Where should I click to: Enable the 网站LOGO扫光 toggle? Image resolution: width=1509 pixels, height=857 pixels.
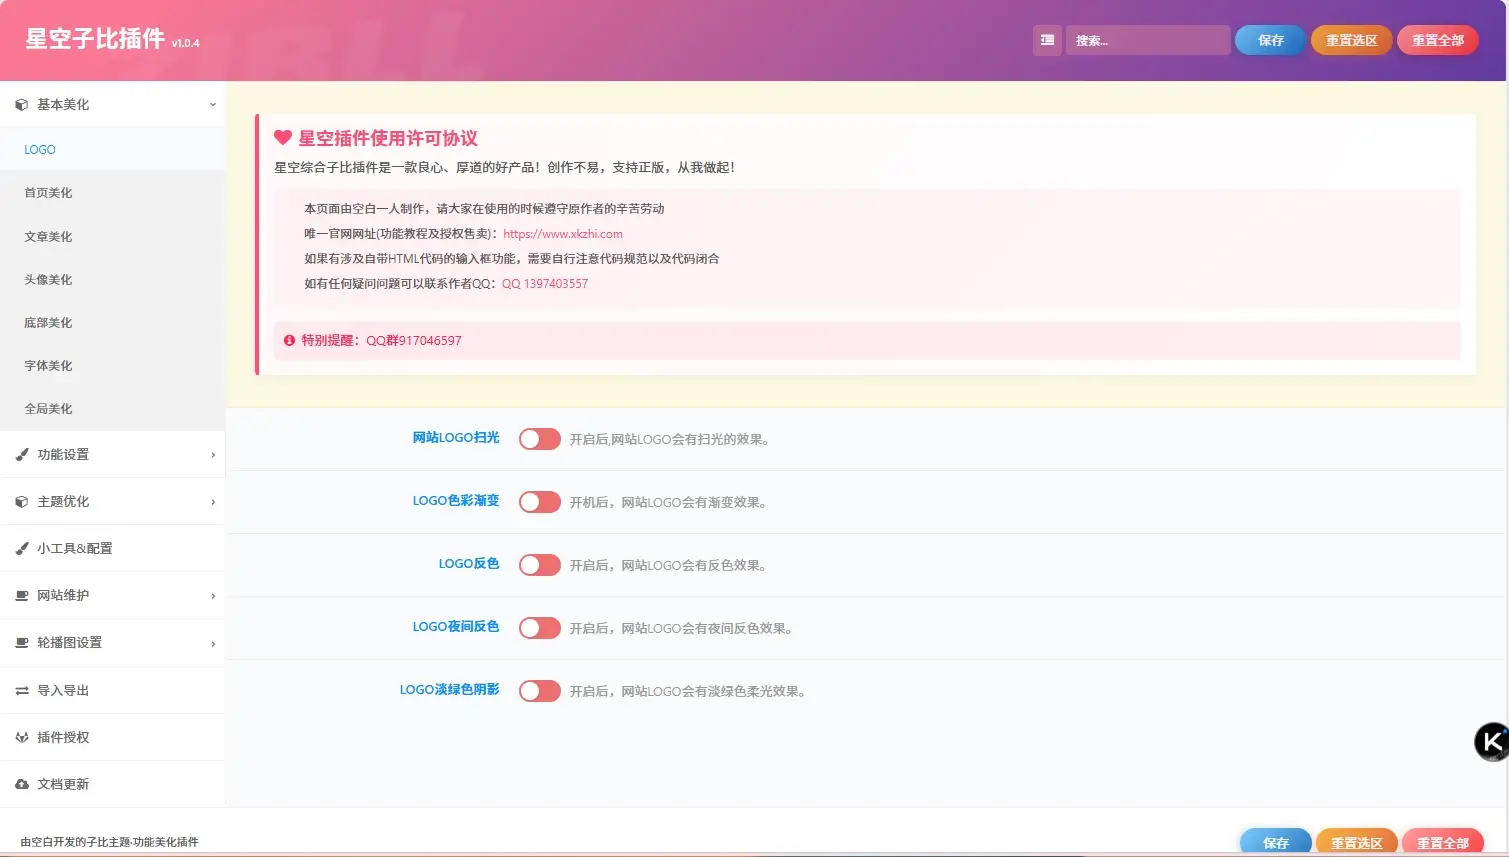point(539,439)
